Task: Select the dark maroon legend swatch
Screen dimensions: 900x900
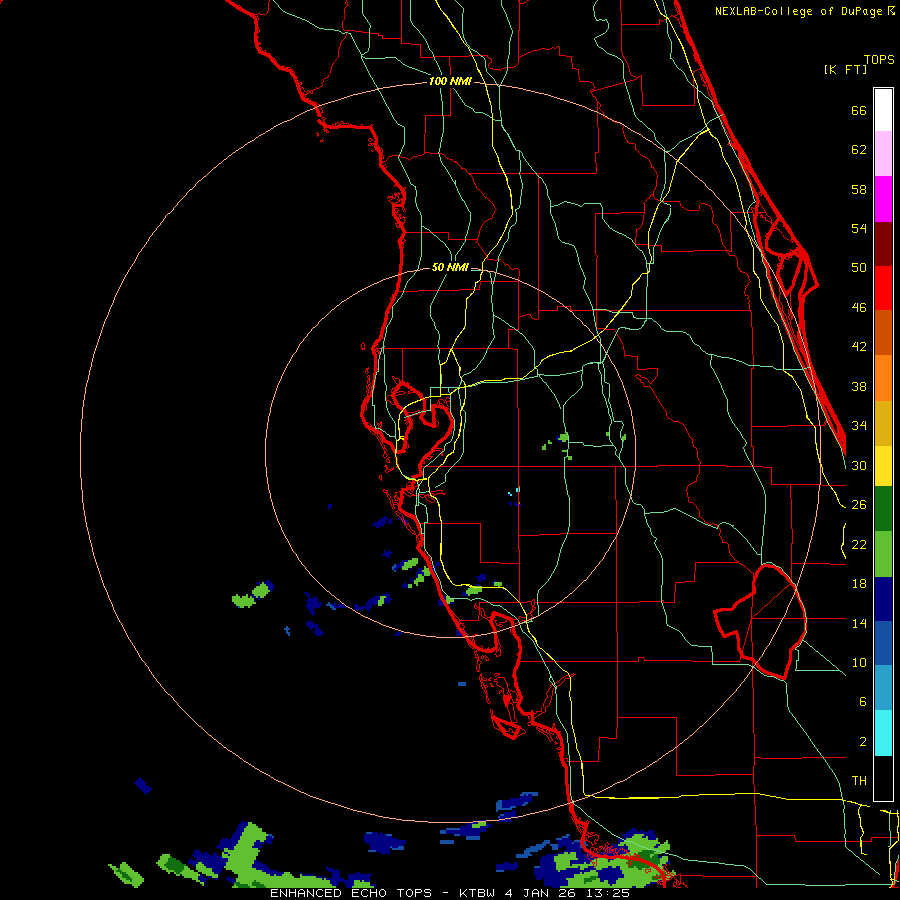Action: pos(883,243)
